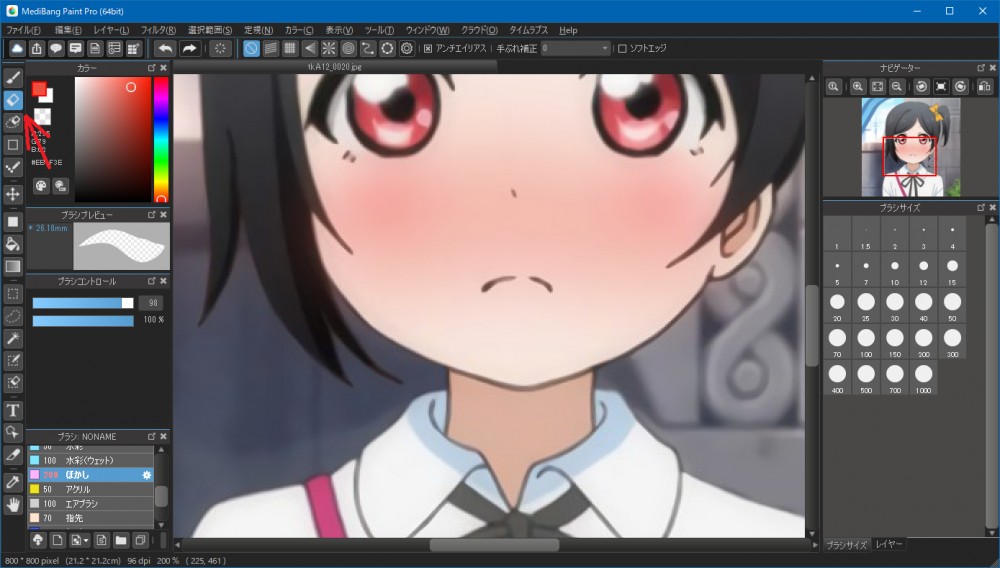Select the Text tool
This screenshot has width=1000, height=568.
(13, 410)
